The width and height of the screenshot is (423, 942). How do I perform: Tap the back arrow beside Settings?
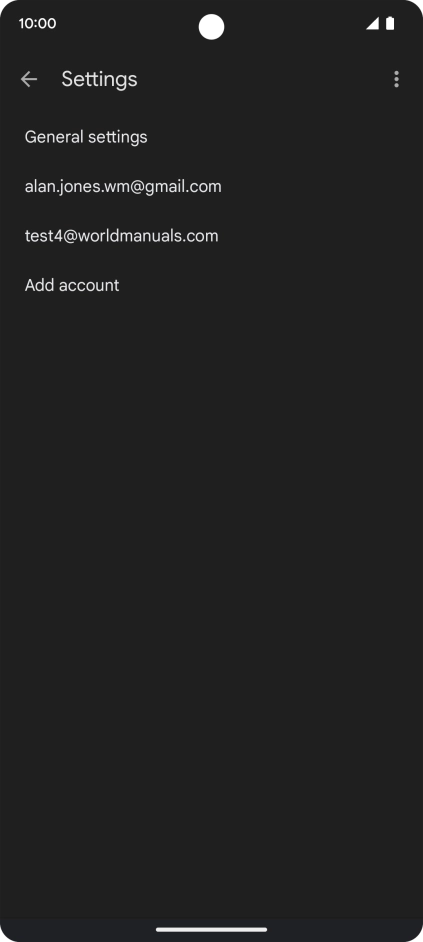pyautogui.click(x=29, y=79)
